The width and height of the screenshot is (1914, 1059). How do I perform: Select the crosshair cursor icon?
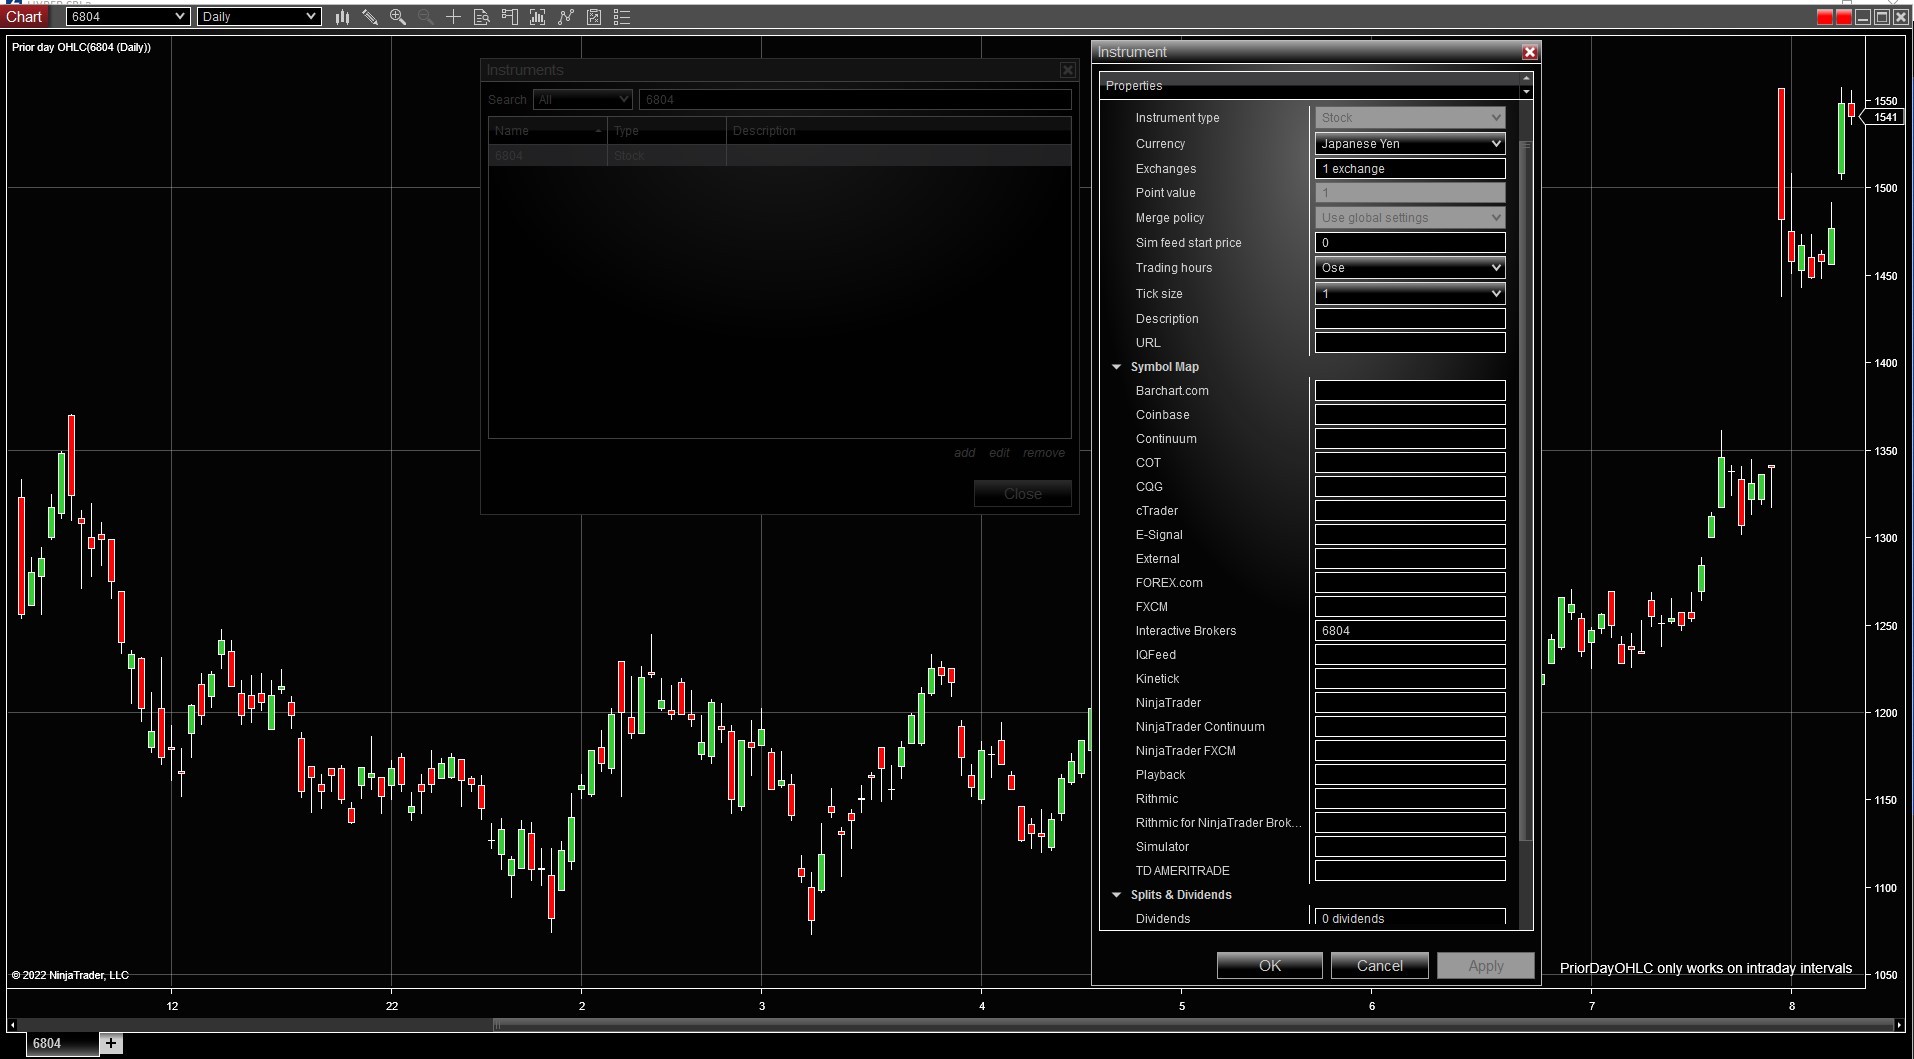[454, 17]
